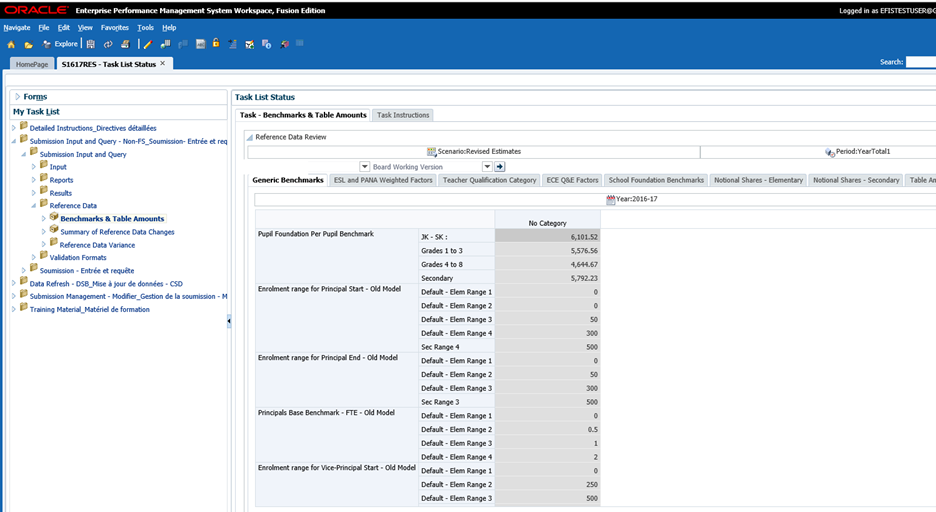Click the Home icon in the toolbar
The width and height of the screenshot is (936, 512).
coord(11,44)
